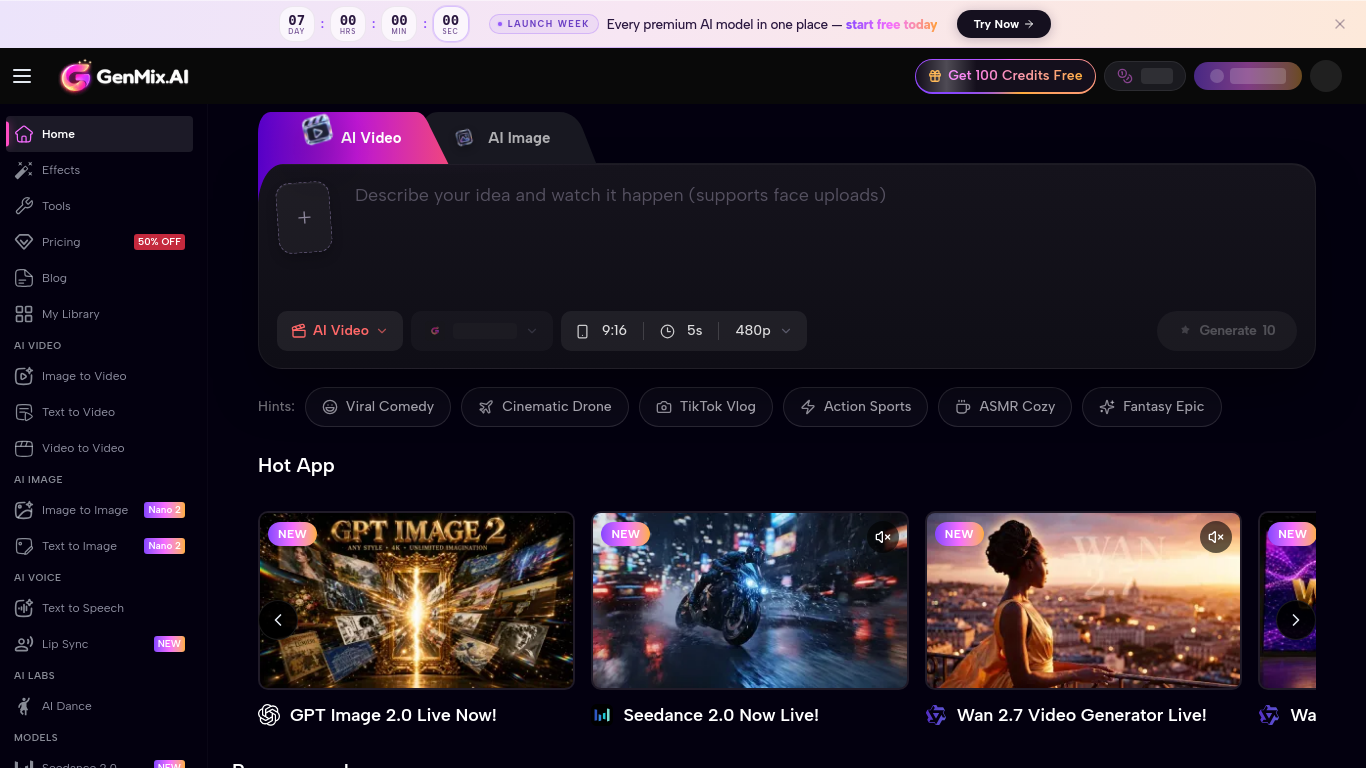Open Text to Image in the sidebar
The image size is (1366, 768).
(x=100, y=546)
